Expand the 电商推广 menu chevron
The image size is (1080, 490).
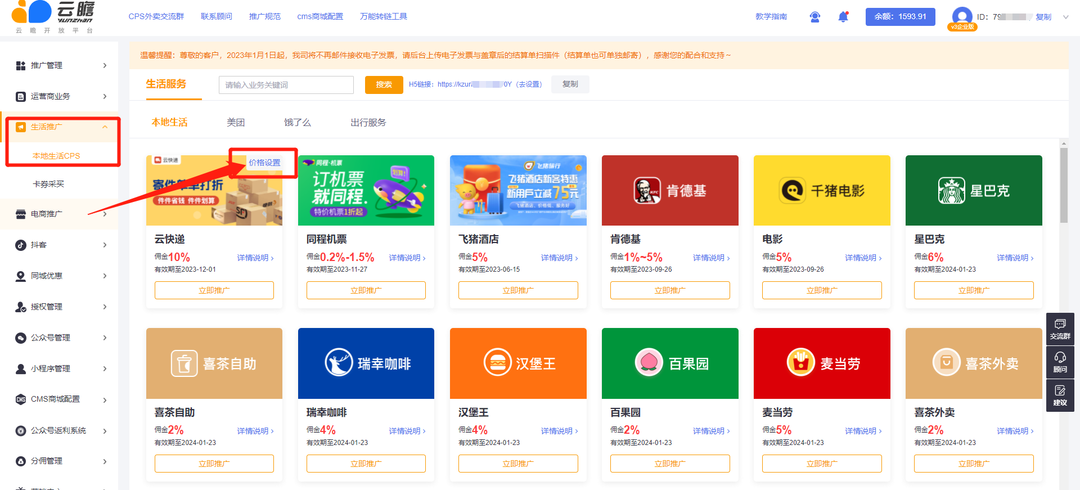tap(105, 214)
